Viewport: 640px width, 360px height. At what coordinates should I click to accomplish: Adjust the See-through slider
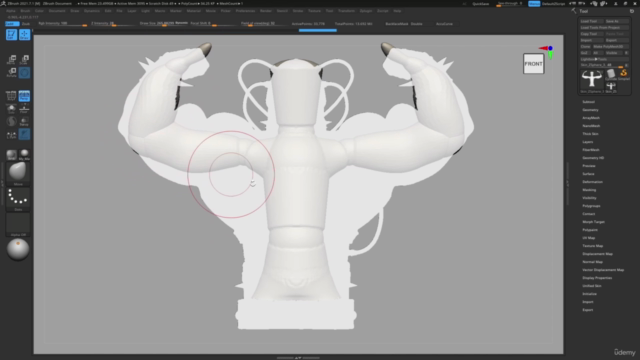click(x=509, y=4)
